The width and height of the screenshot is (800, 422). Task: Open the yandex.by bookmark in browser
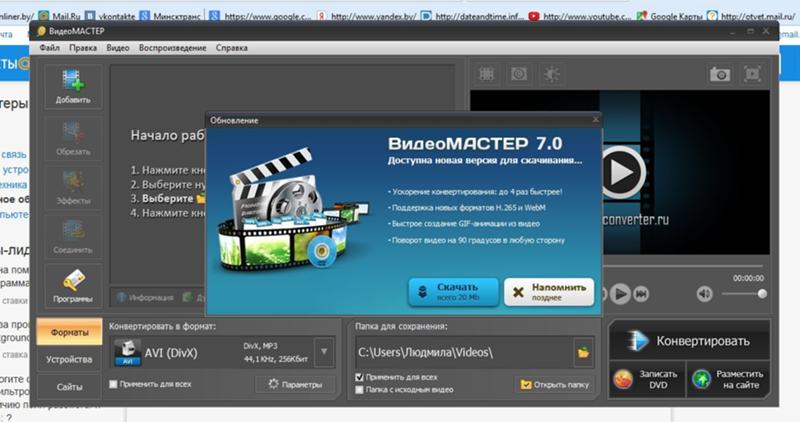[367, 16]
